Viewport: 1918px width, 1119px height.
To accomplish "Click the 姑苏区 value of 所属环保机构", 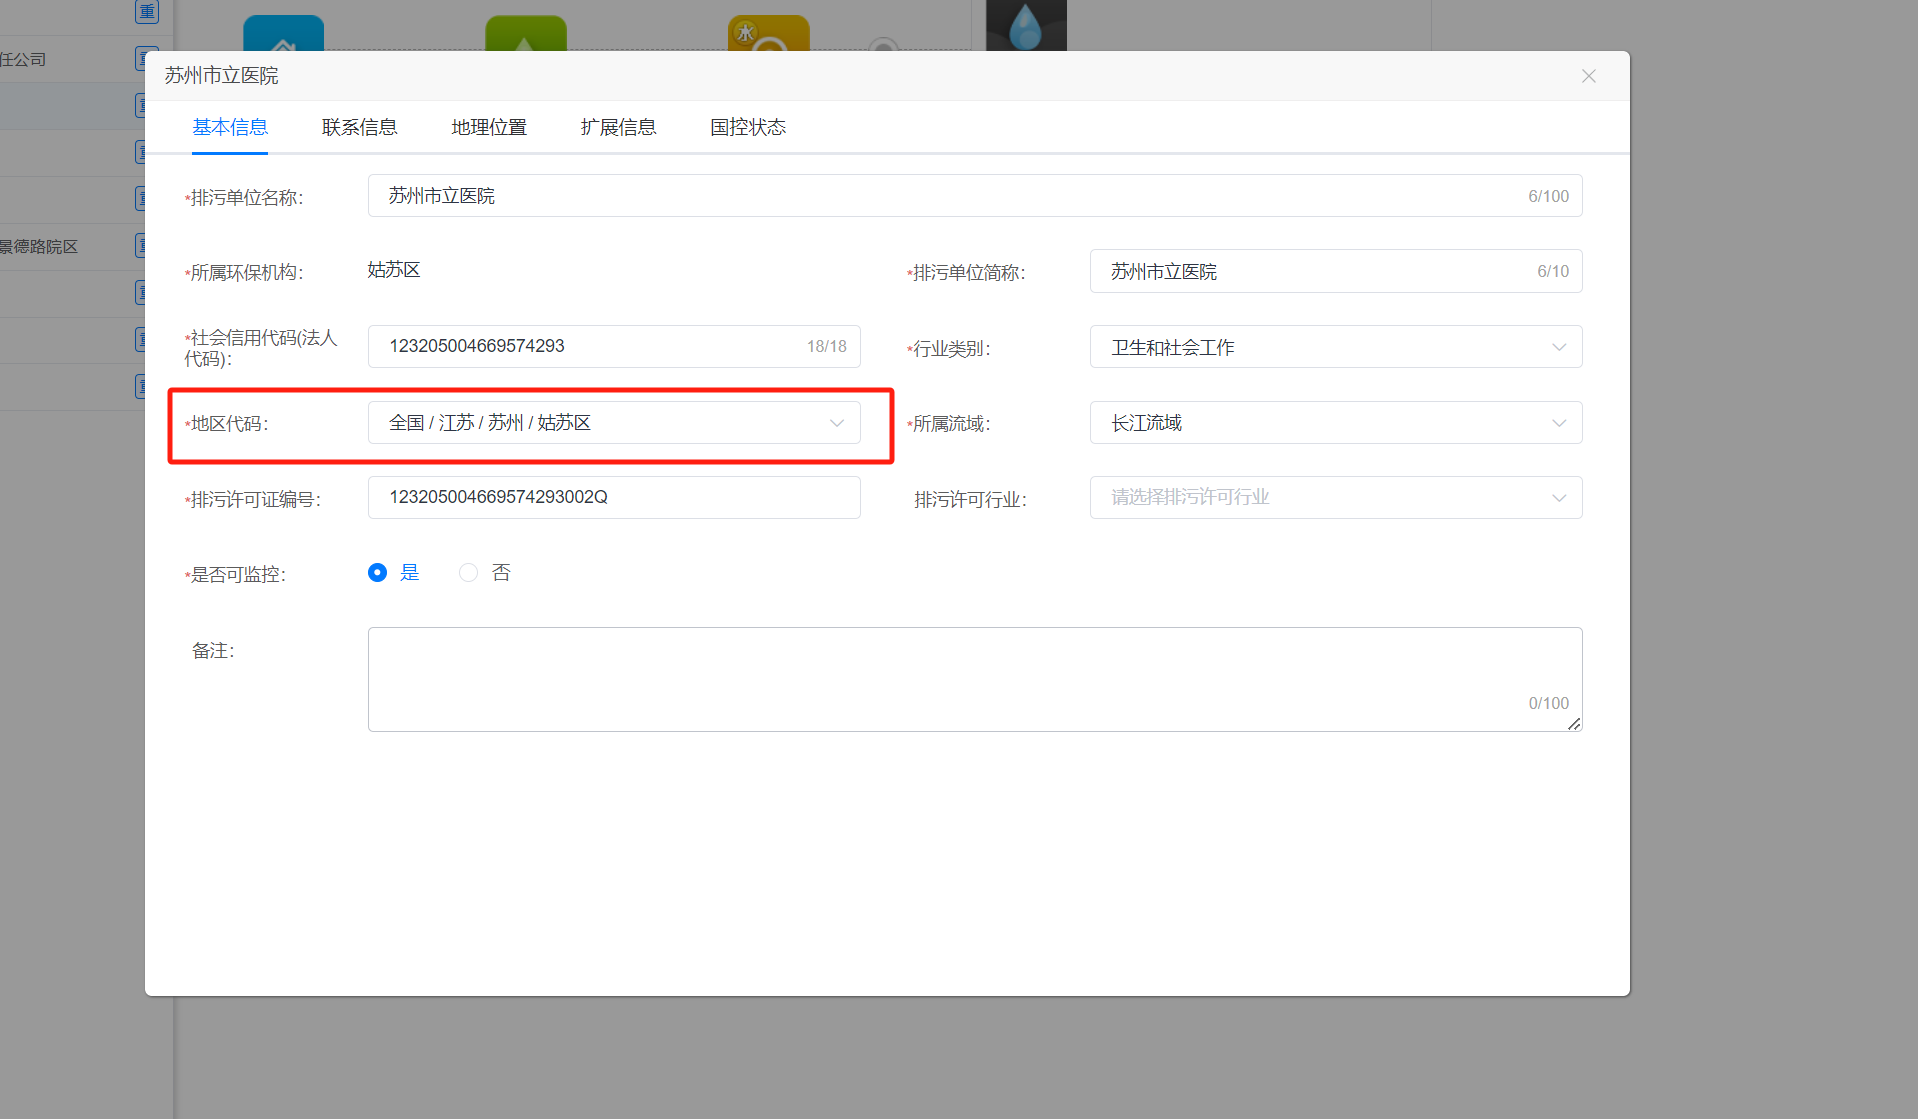I will tap(394, 270).
